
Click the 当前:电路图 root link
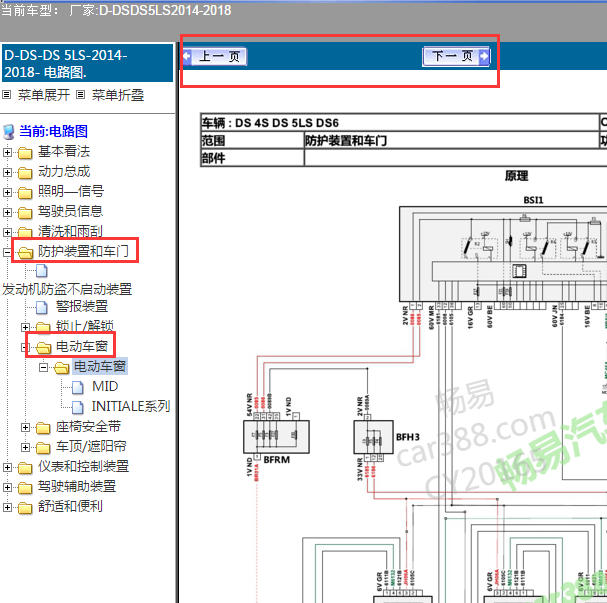pos(53,131)
